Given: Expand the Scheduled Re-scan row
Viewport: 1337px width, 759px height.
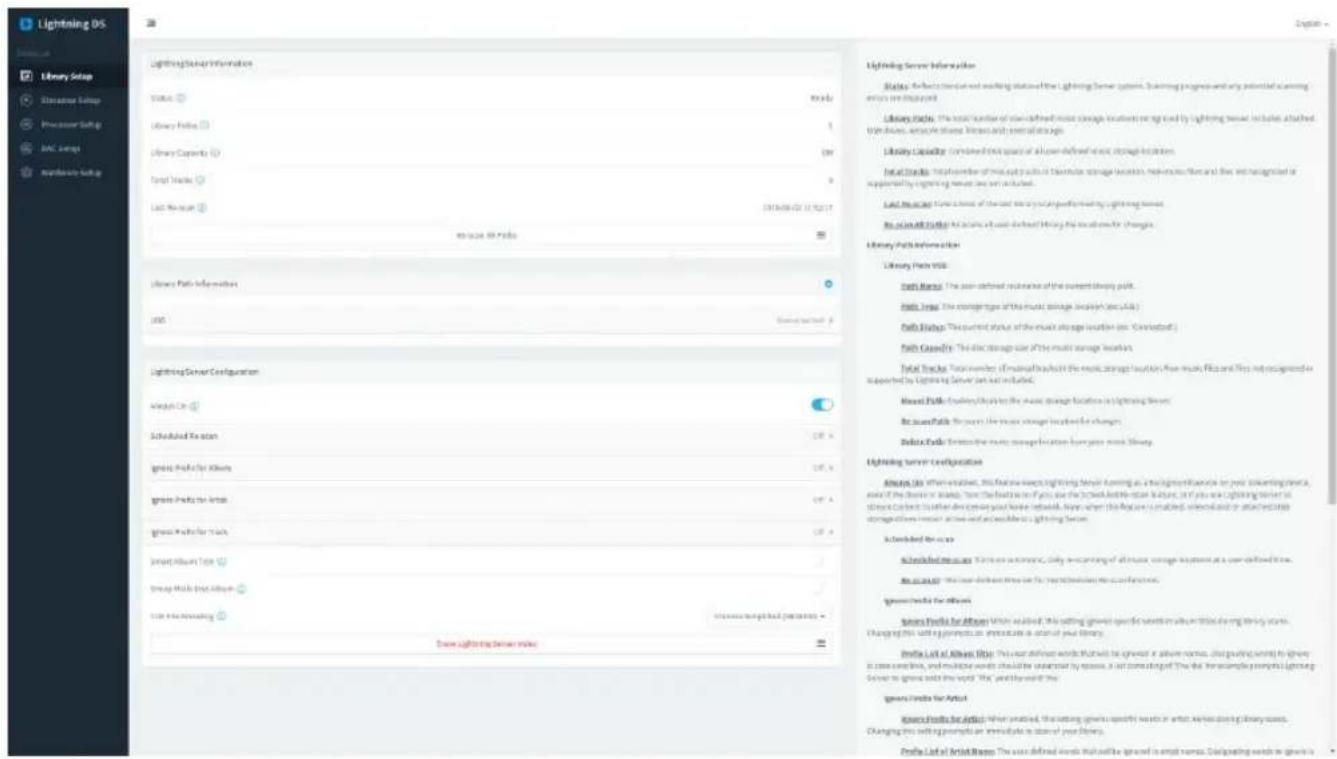Looking at the screenshot, I should coord(491,437).
